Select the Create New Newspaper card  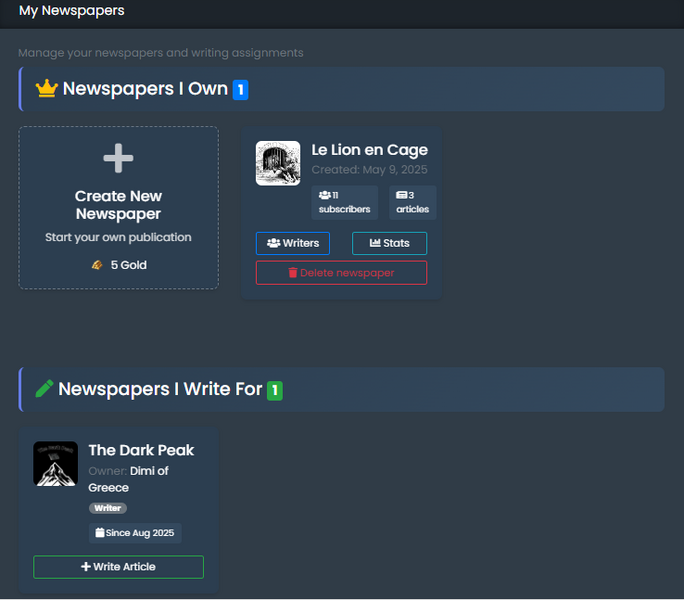click(119, 208)
